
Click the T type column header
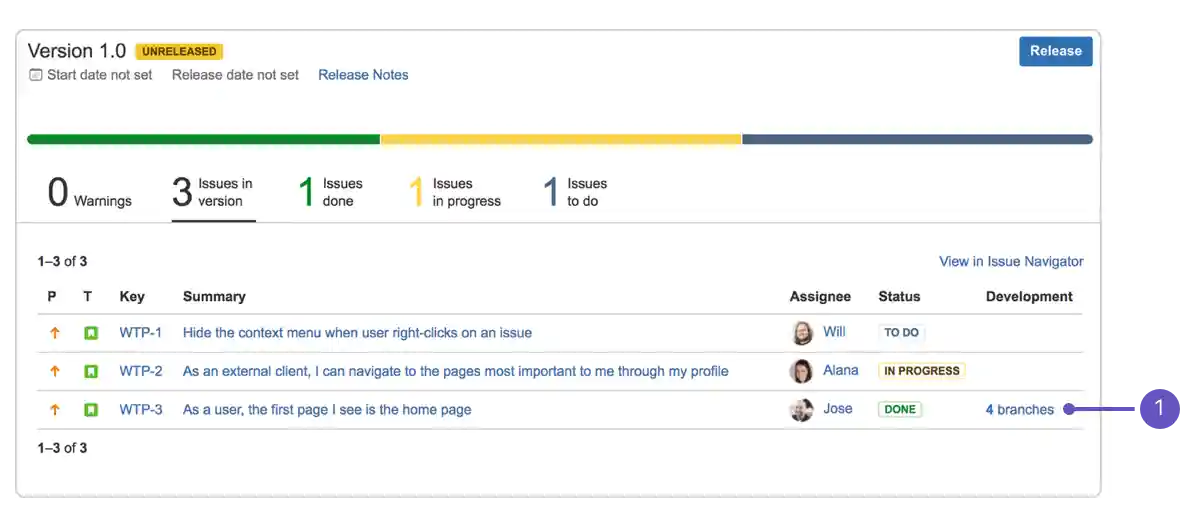(x=88, y=296)
